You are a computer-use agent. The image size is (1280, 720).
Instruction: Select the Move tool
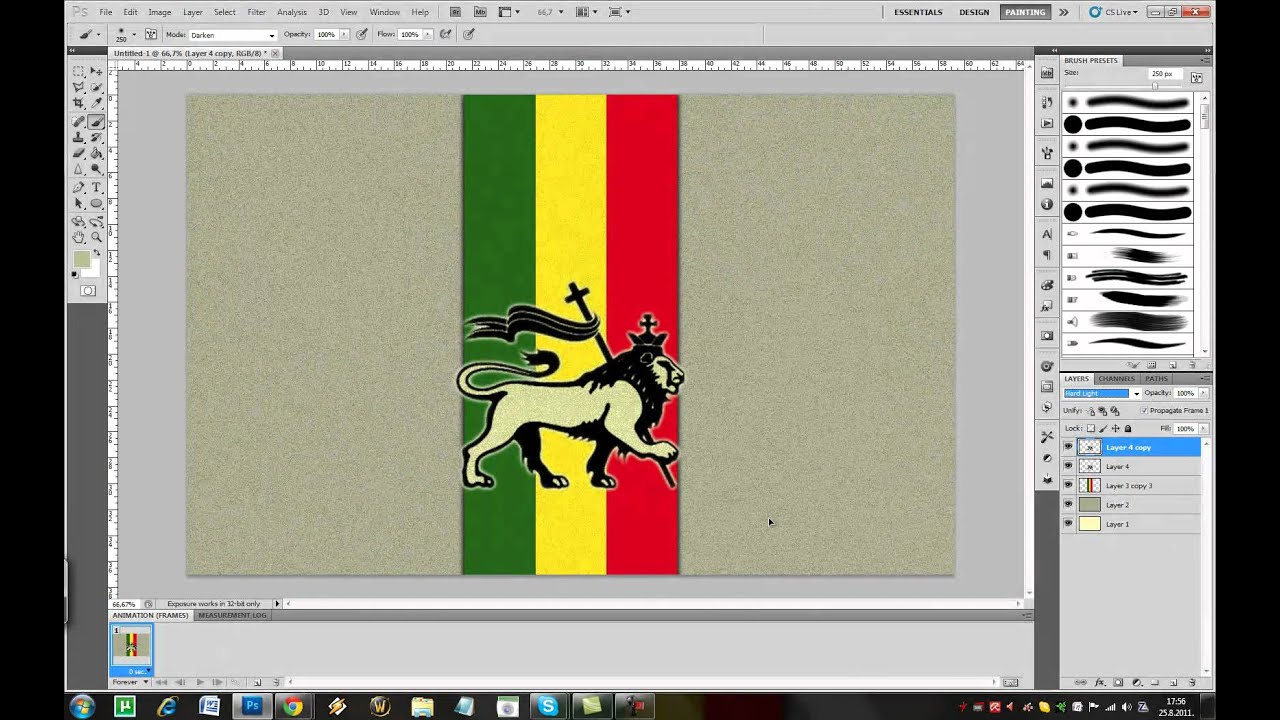pos(96,71)
